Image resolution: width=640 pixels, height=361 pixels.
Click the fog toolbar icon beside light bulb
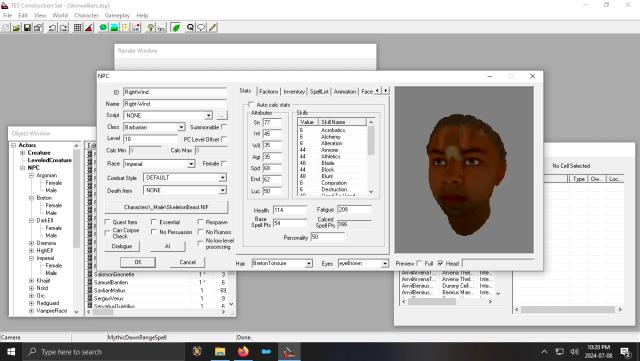pos(161,27)
